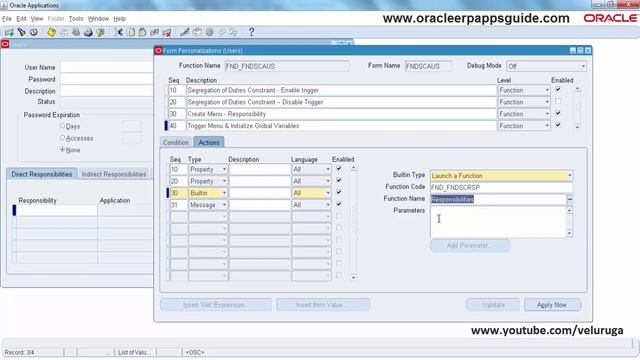Click the Zoom toolbar icon
Viewport: 640px width, 360px height.
197,32
